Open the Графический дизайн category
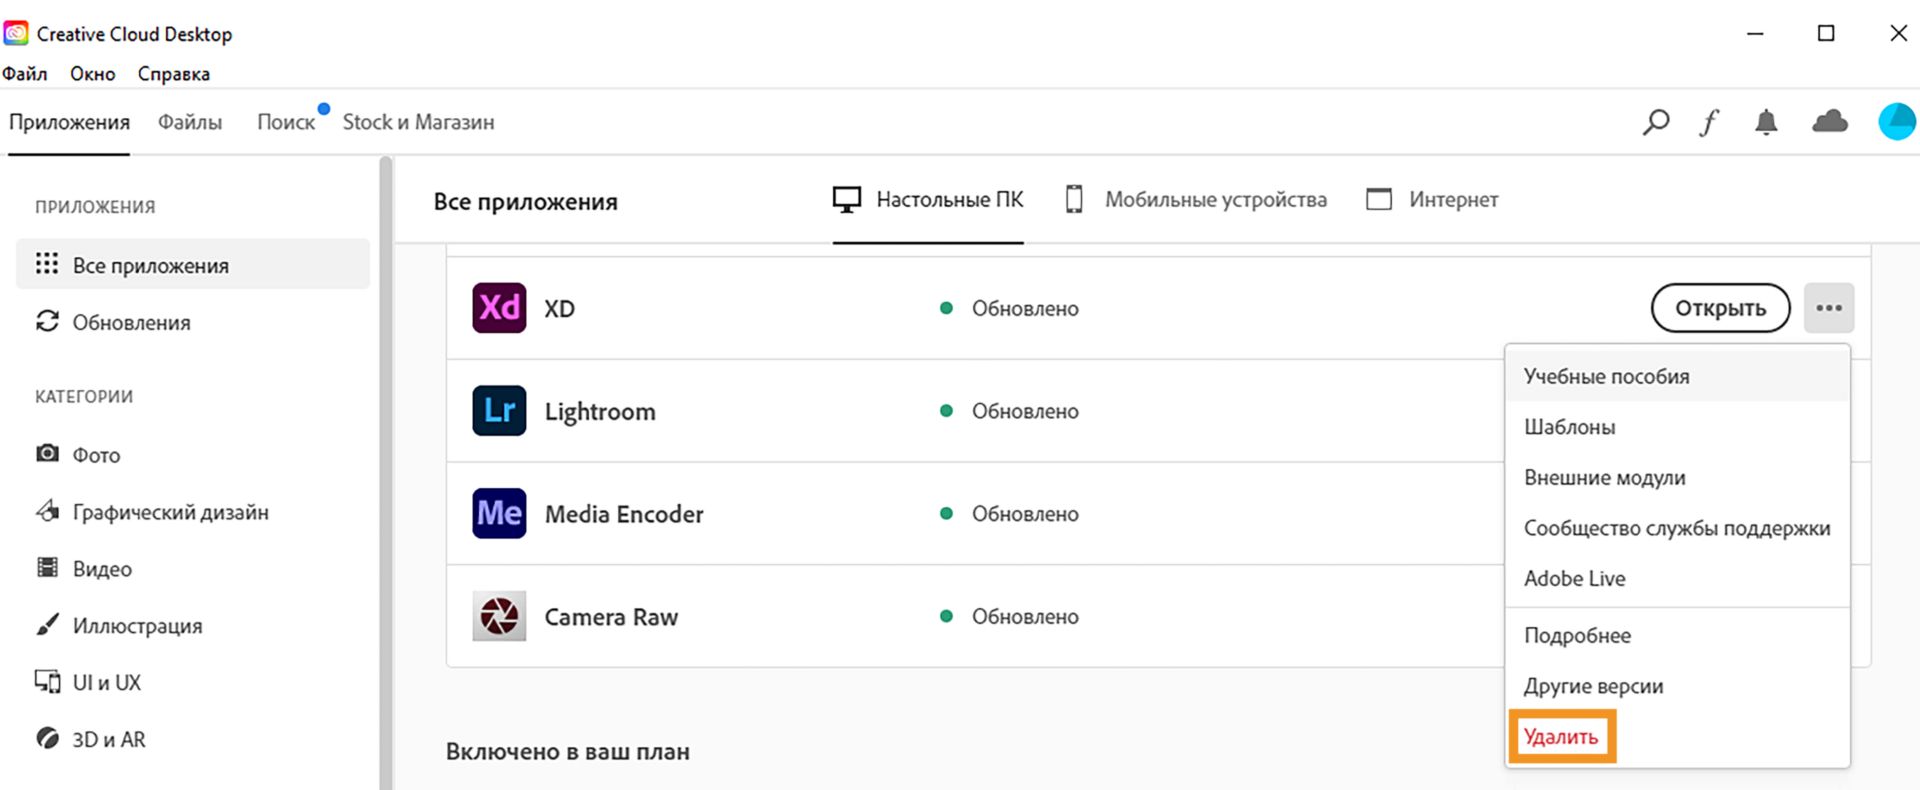1920x790 pixels. pyautogui.click(x=170, y=512)
